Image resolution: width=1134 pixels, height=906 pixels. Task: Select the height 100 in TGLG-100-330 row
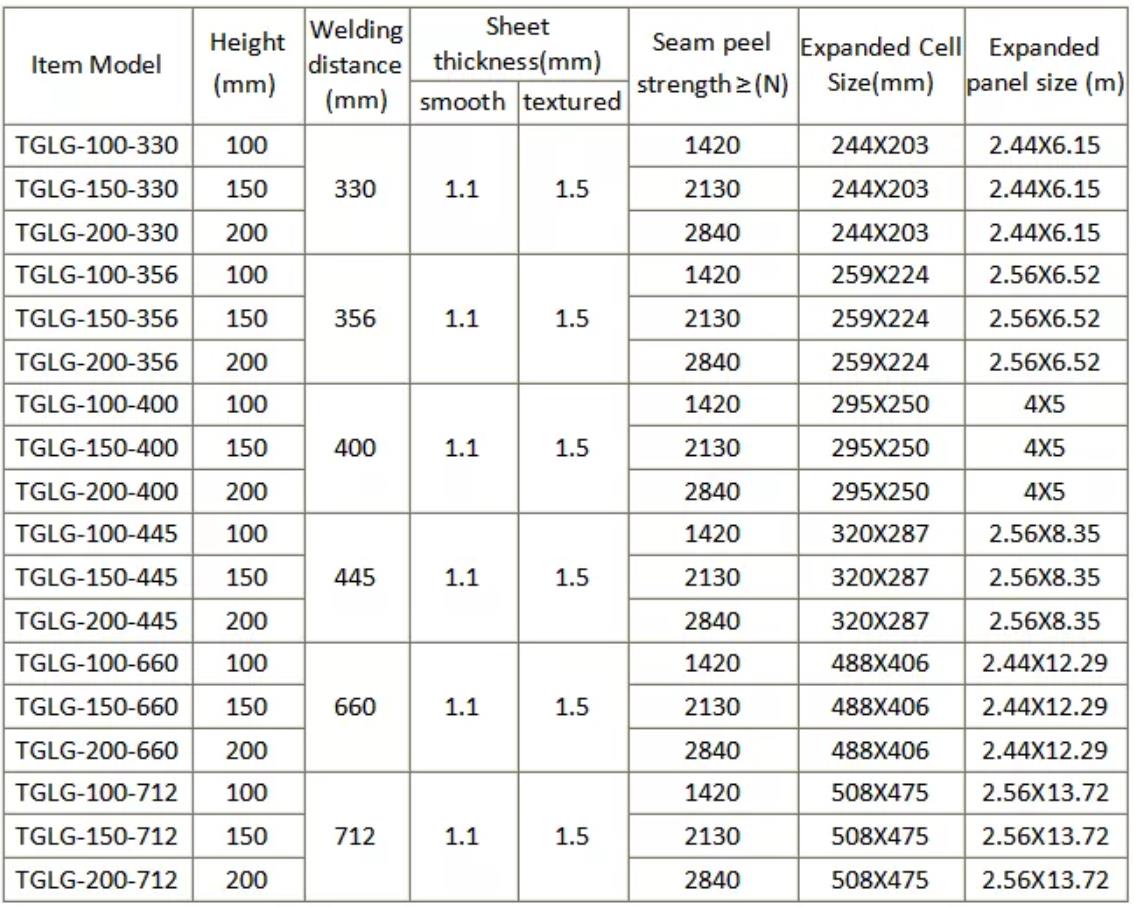[248, 146]
